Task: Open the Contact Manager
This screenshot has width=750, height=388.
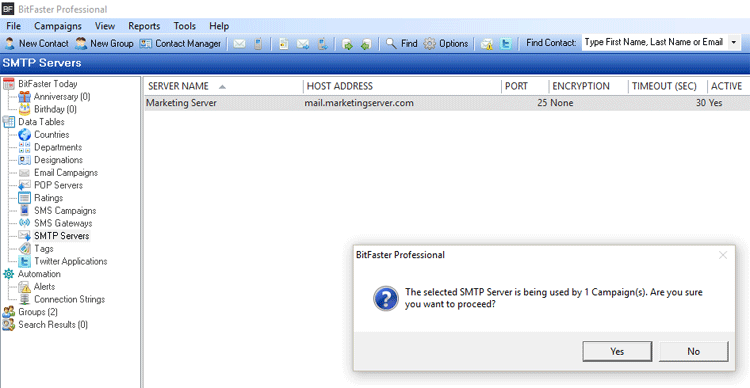Action: [180, 44]
